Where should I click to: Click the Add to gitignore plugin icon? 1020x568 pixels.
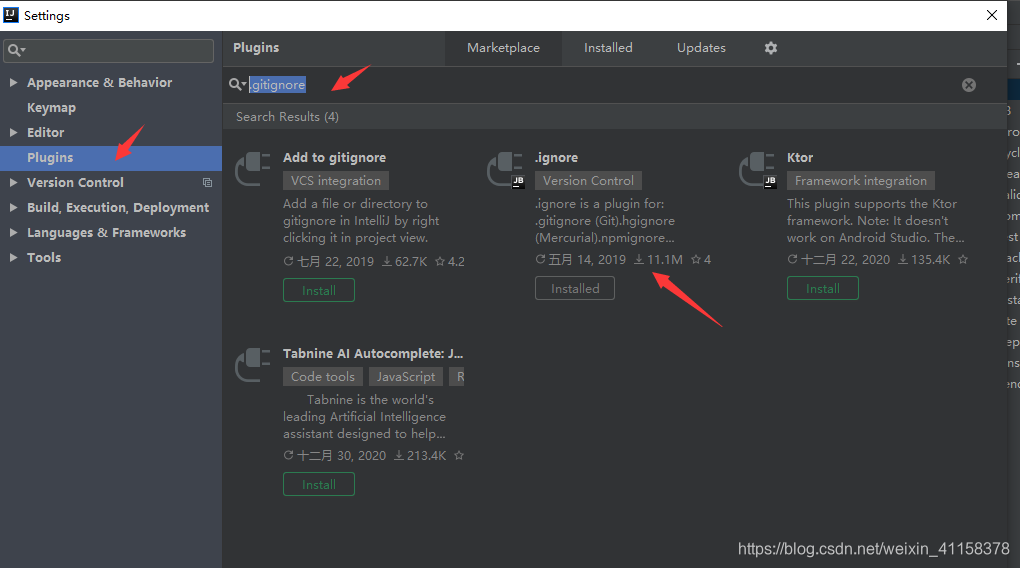click(252, 169)
